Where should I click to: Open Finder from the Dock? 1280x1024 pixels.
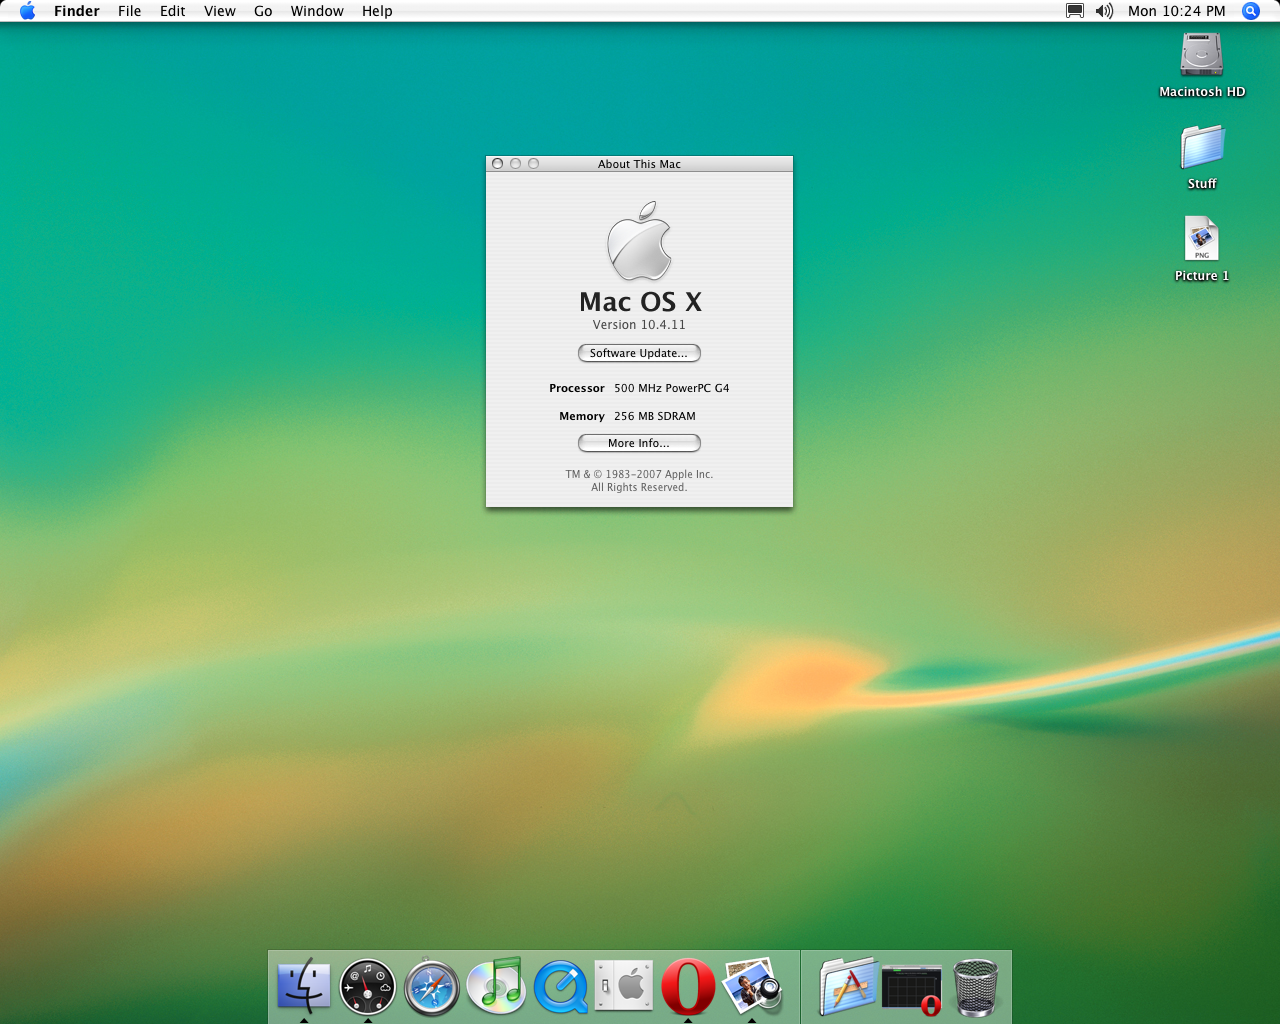click(303, 985)
